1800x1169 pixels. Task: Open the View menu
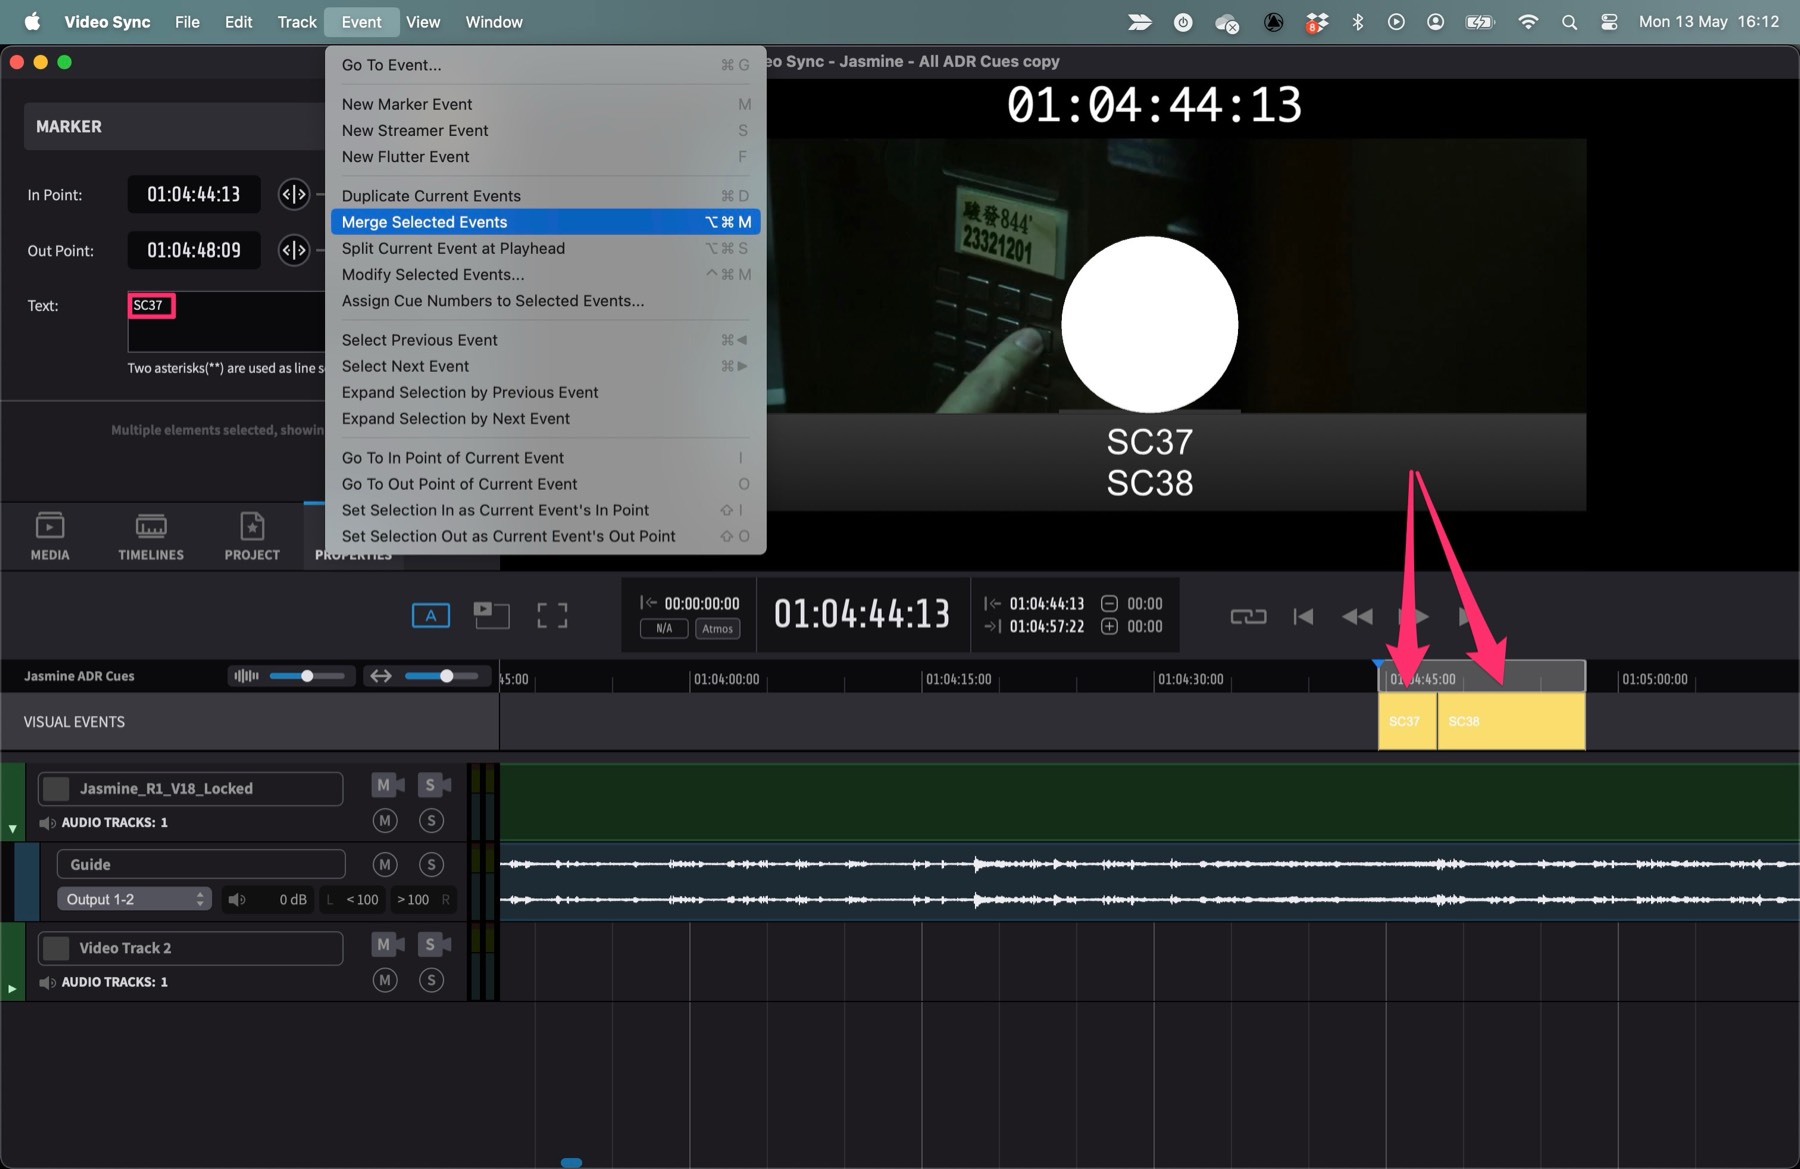(423, 22)
